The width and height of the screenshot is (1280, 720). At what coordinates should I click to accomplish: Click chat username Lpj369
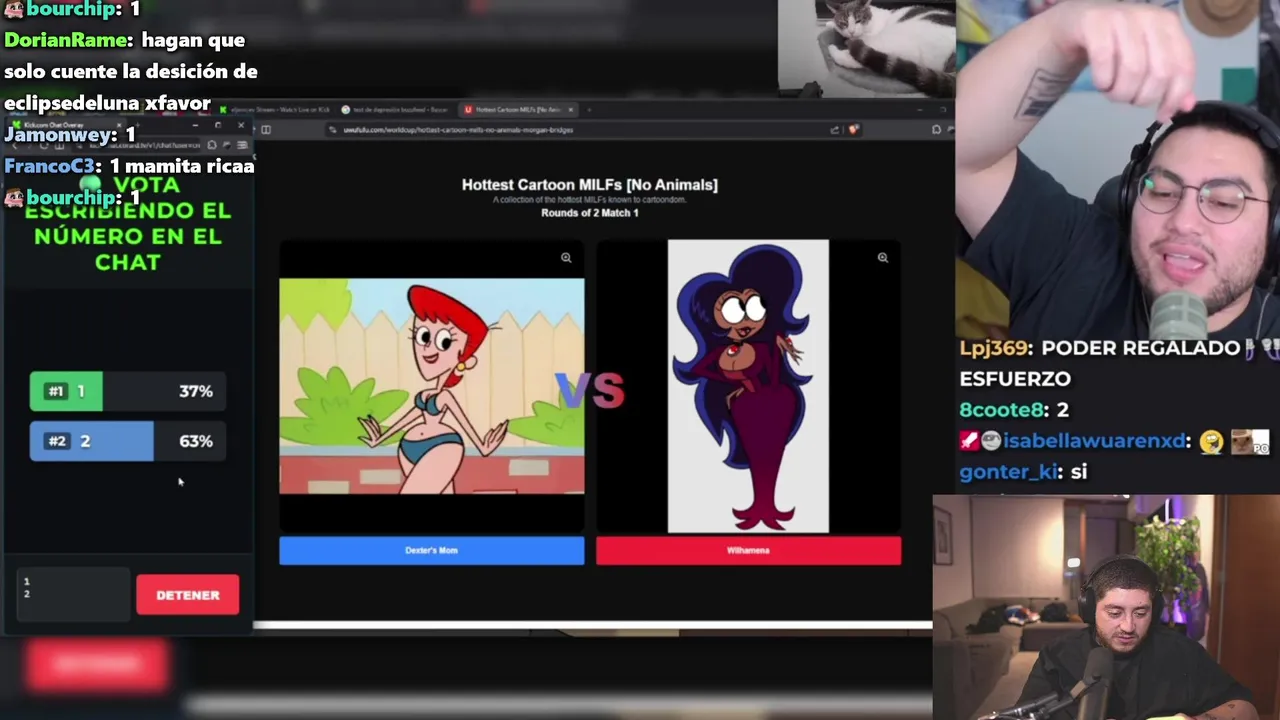[x=995, y=348]
